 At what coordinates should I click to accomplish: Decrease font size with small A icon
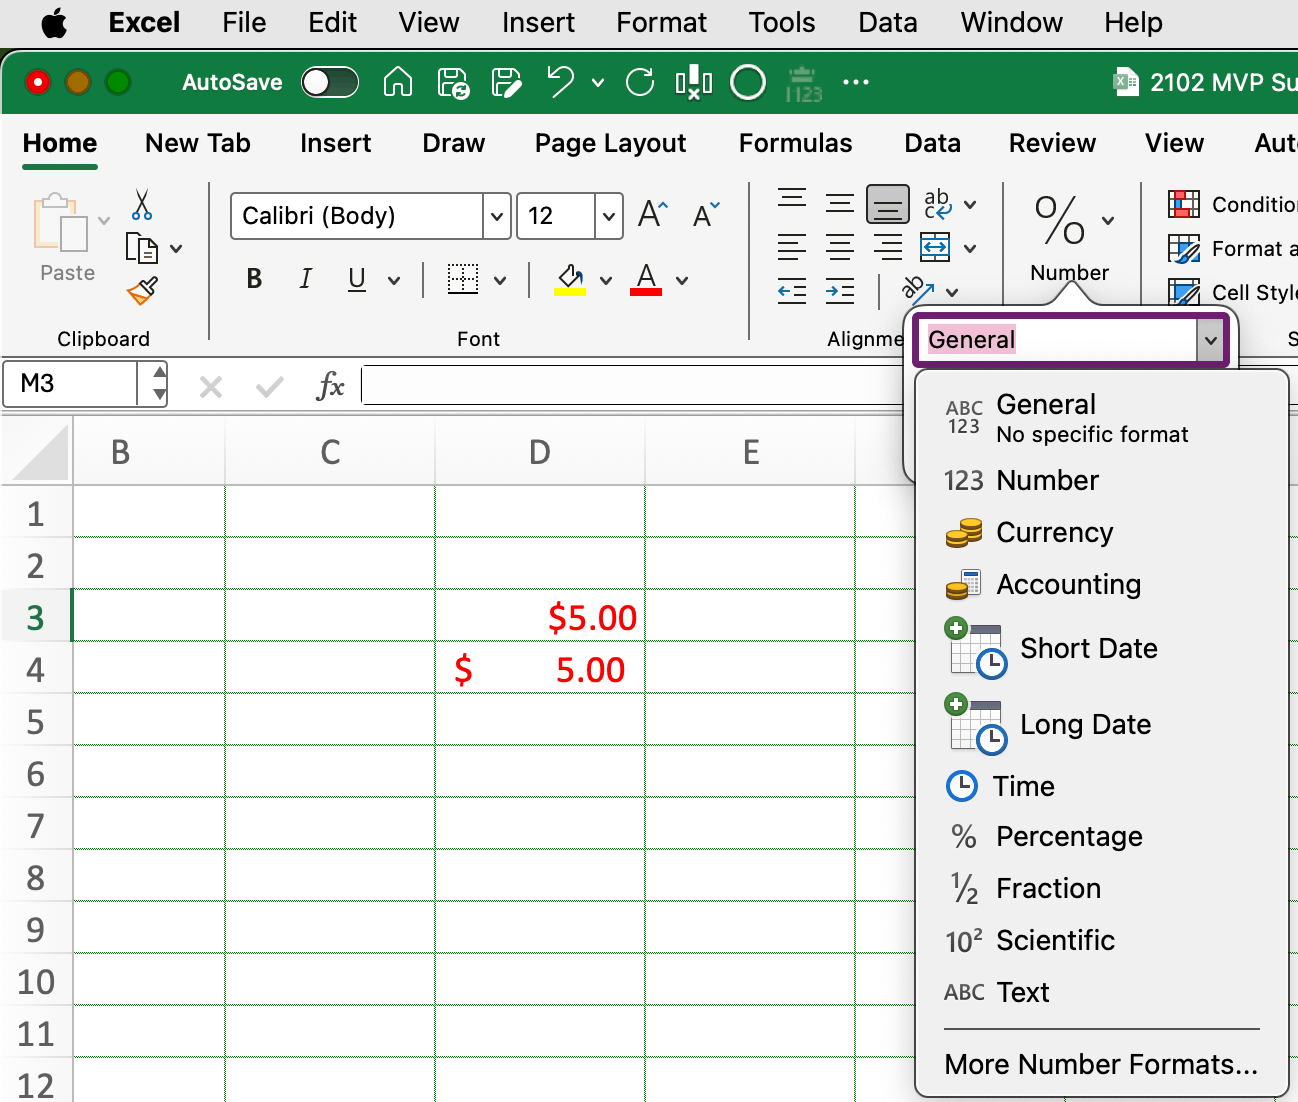(706, 214)
